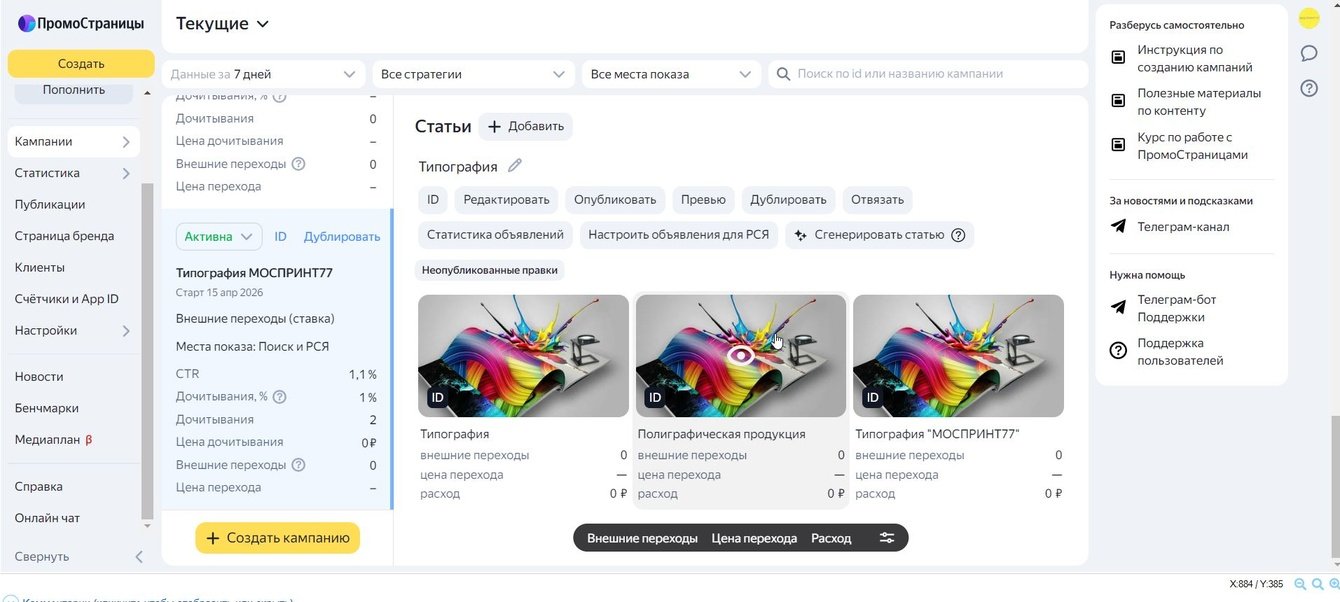Click the Курс по работе document icon
The width and height of the screenshot is (1340, 602).
[x=1118, y=145]
